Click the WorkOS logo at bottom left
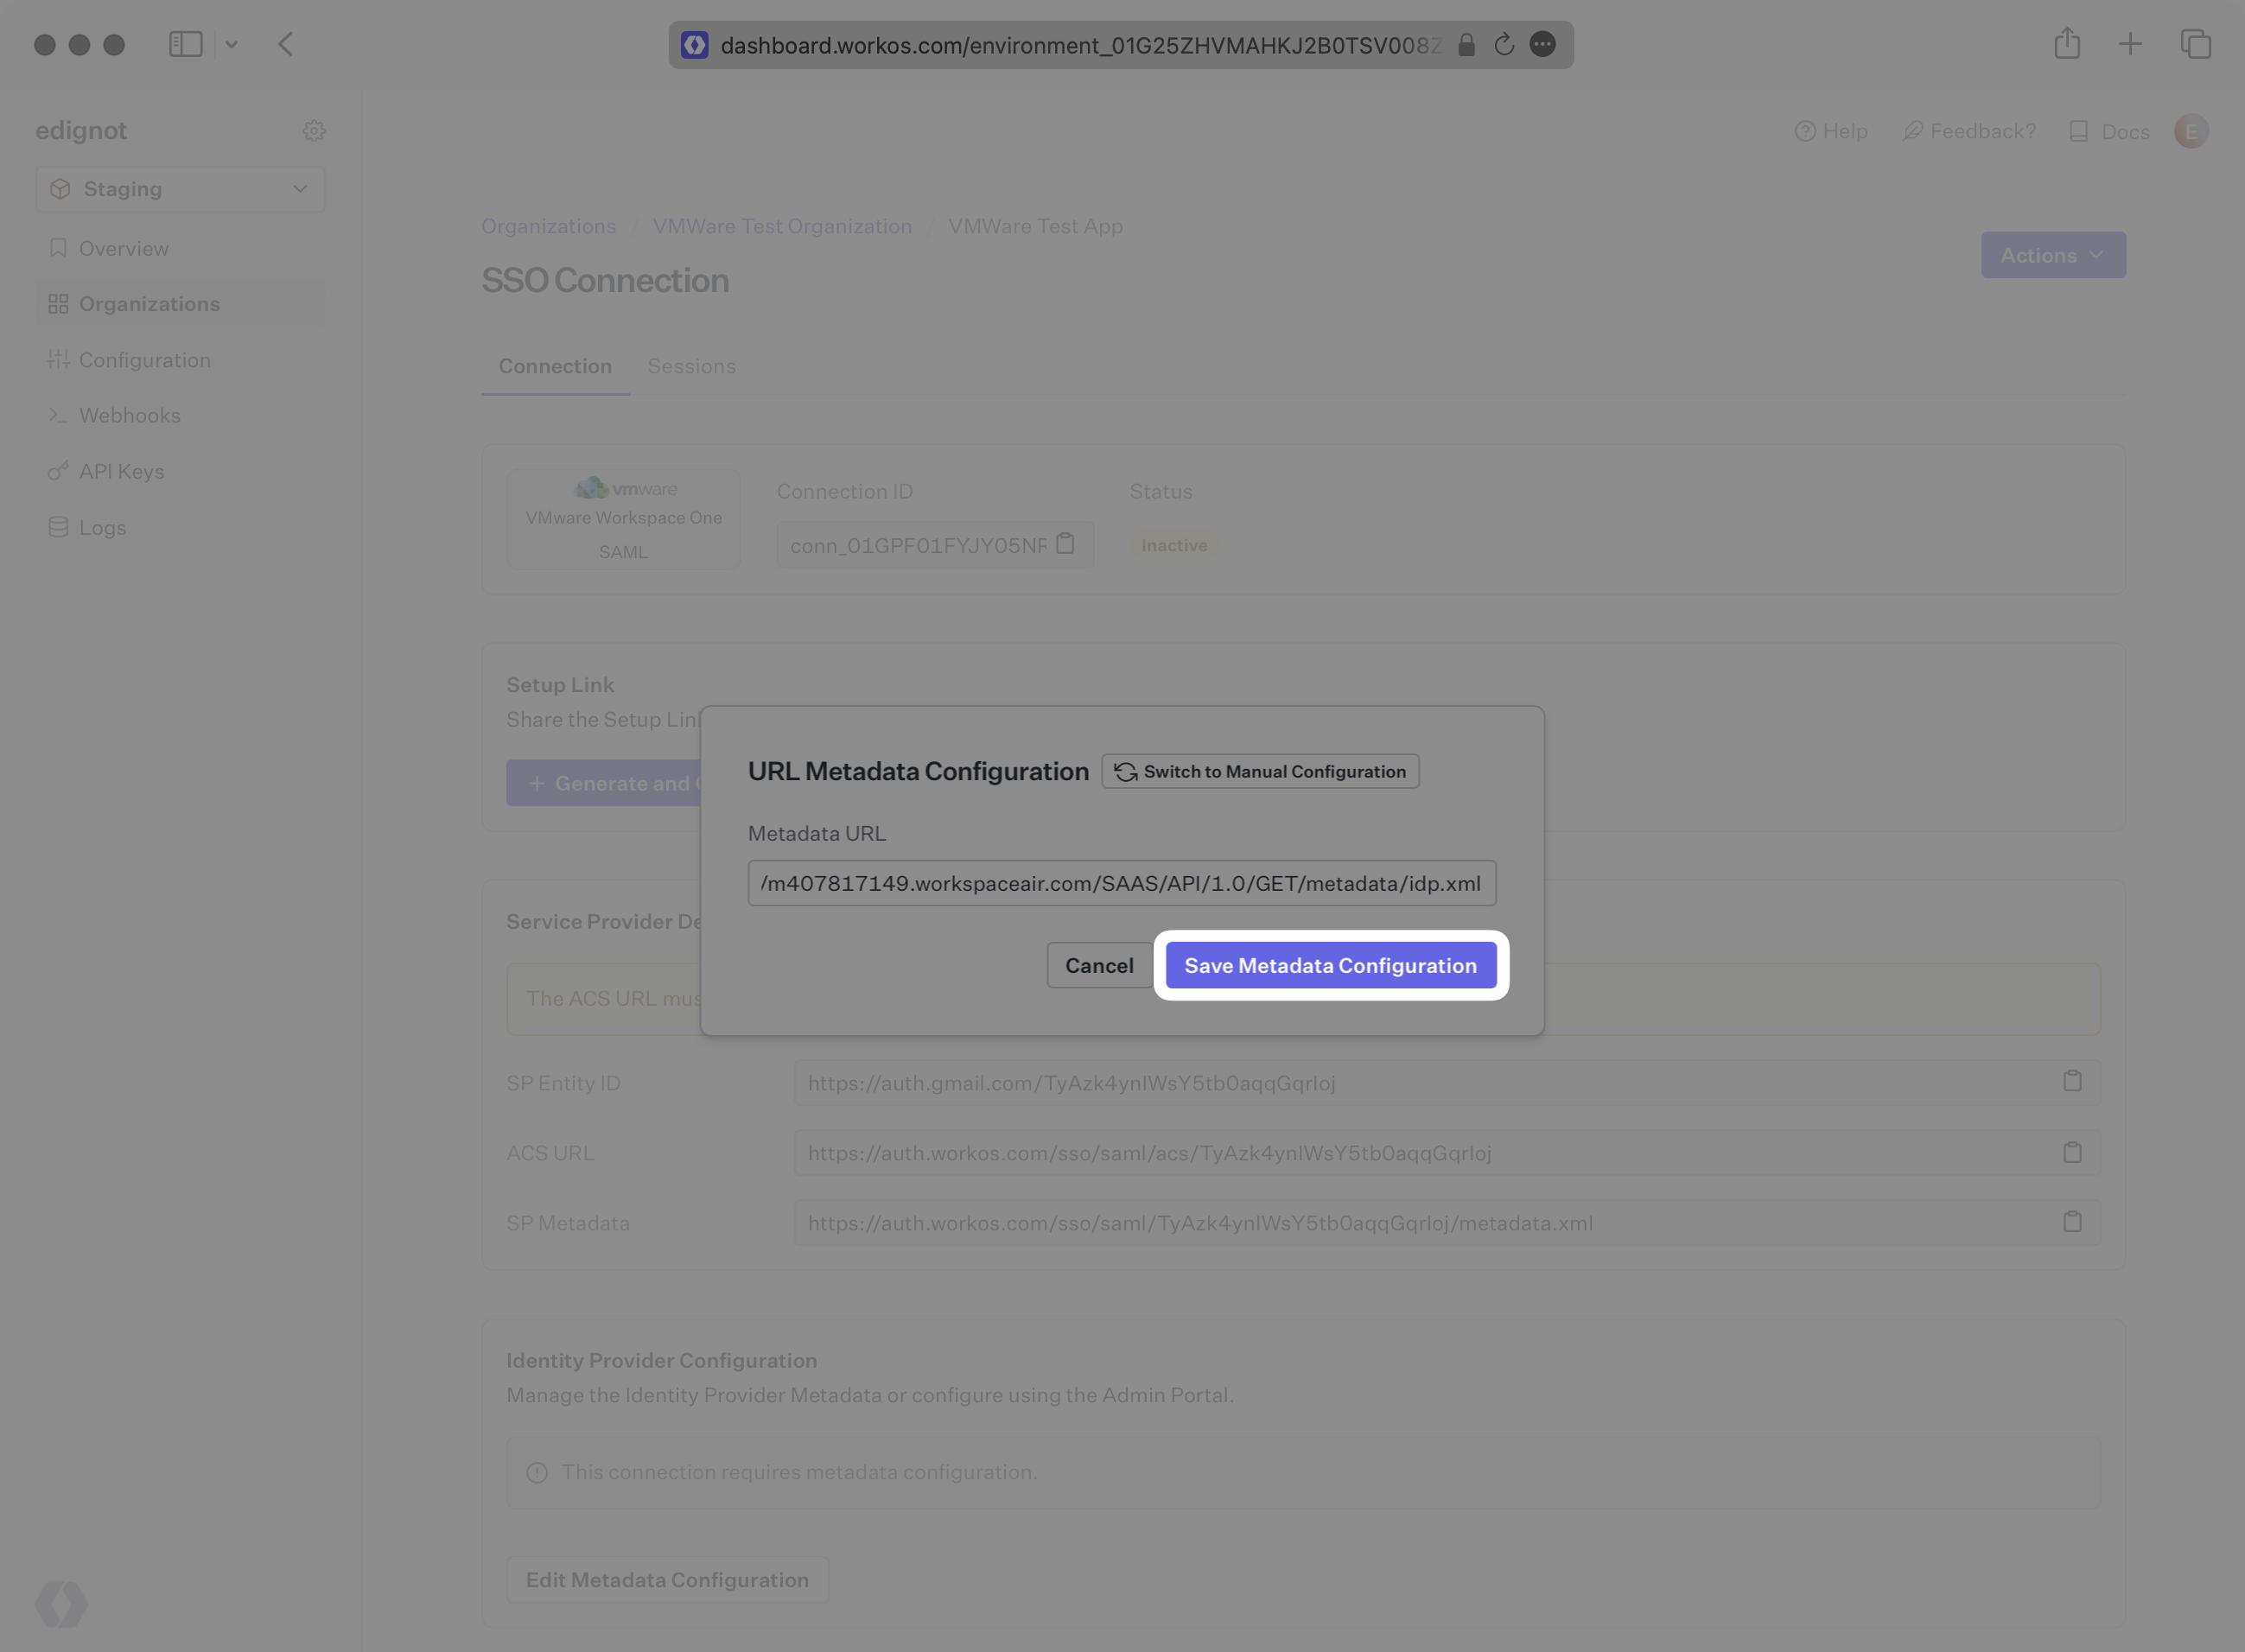This screenshot has width=2245, height=1652. click(61, 1604)
